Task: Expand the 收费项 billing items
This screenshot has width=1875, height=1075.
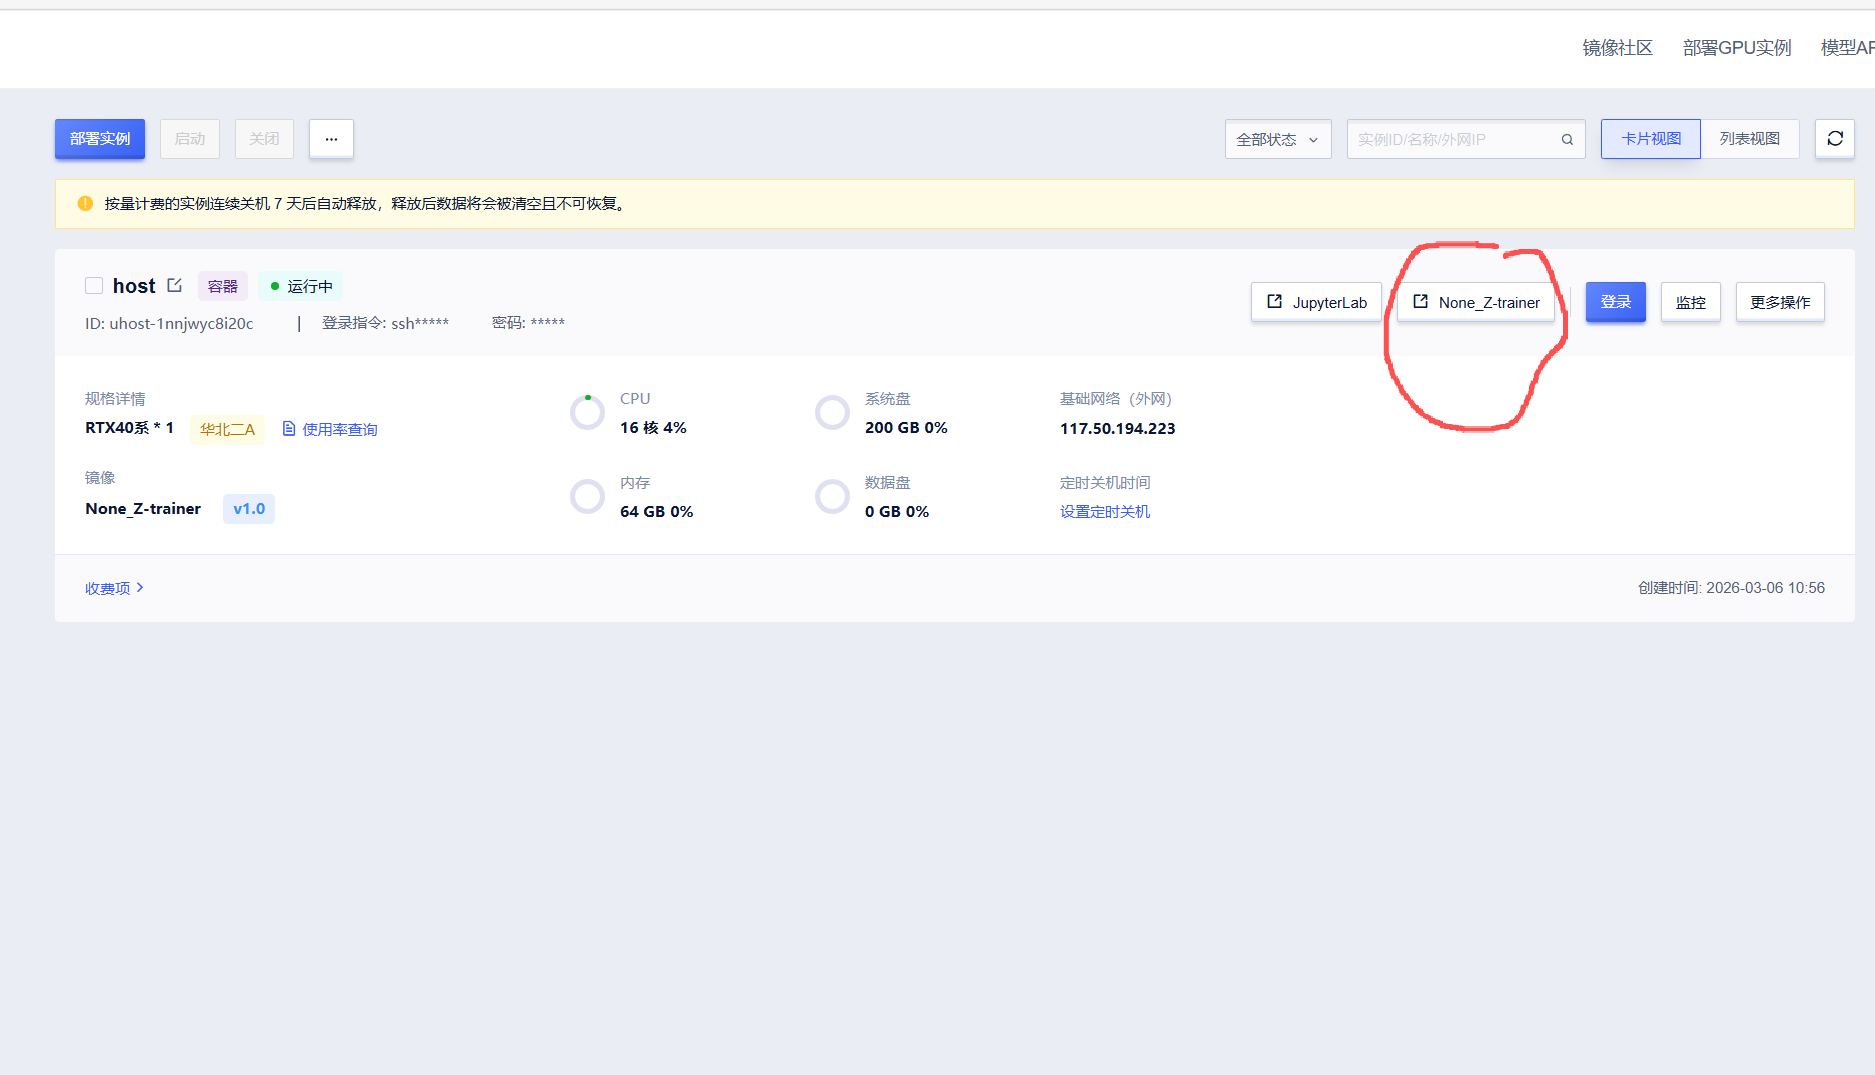Action: tap(114, 588)
